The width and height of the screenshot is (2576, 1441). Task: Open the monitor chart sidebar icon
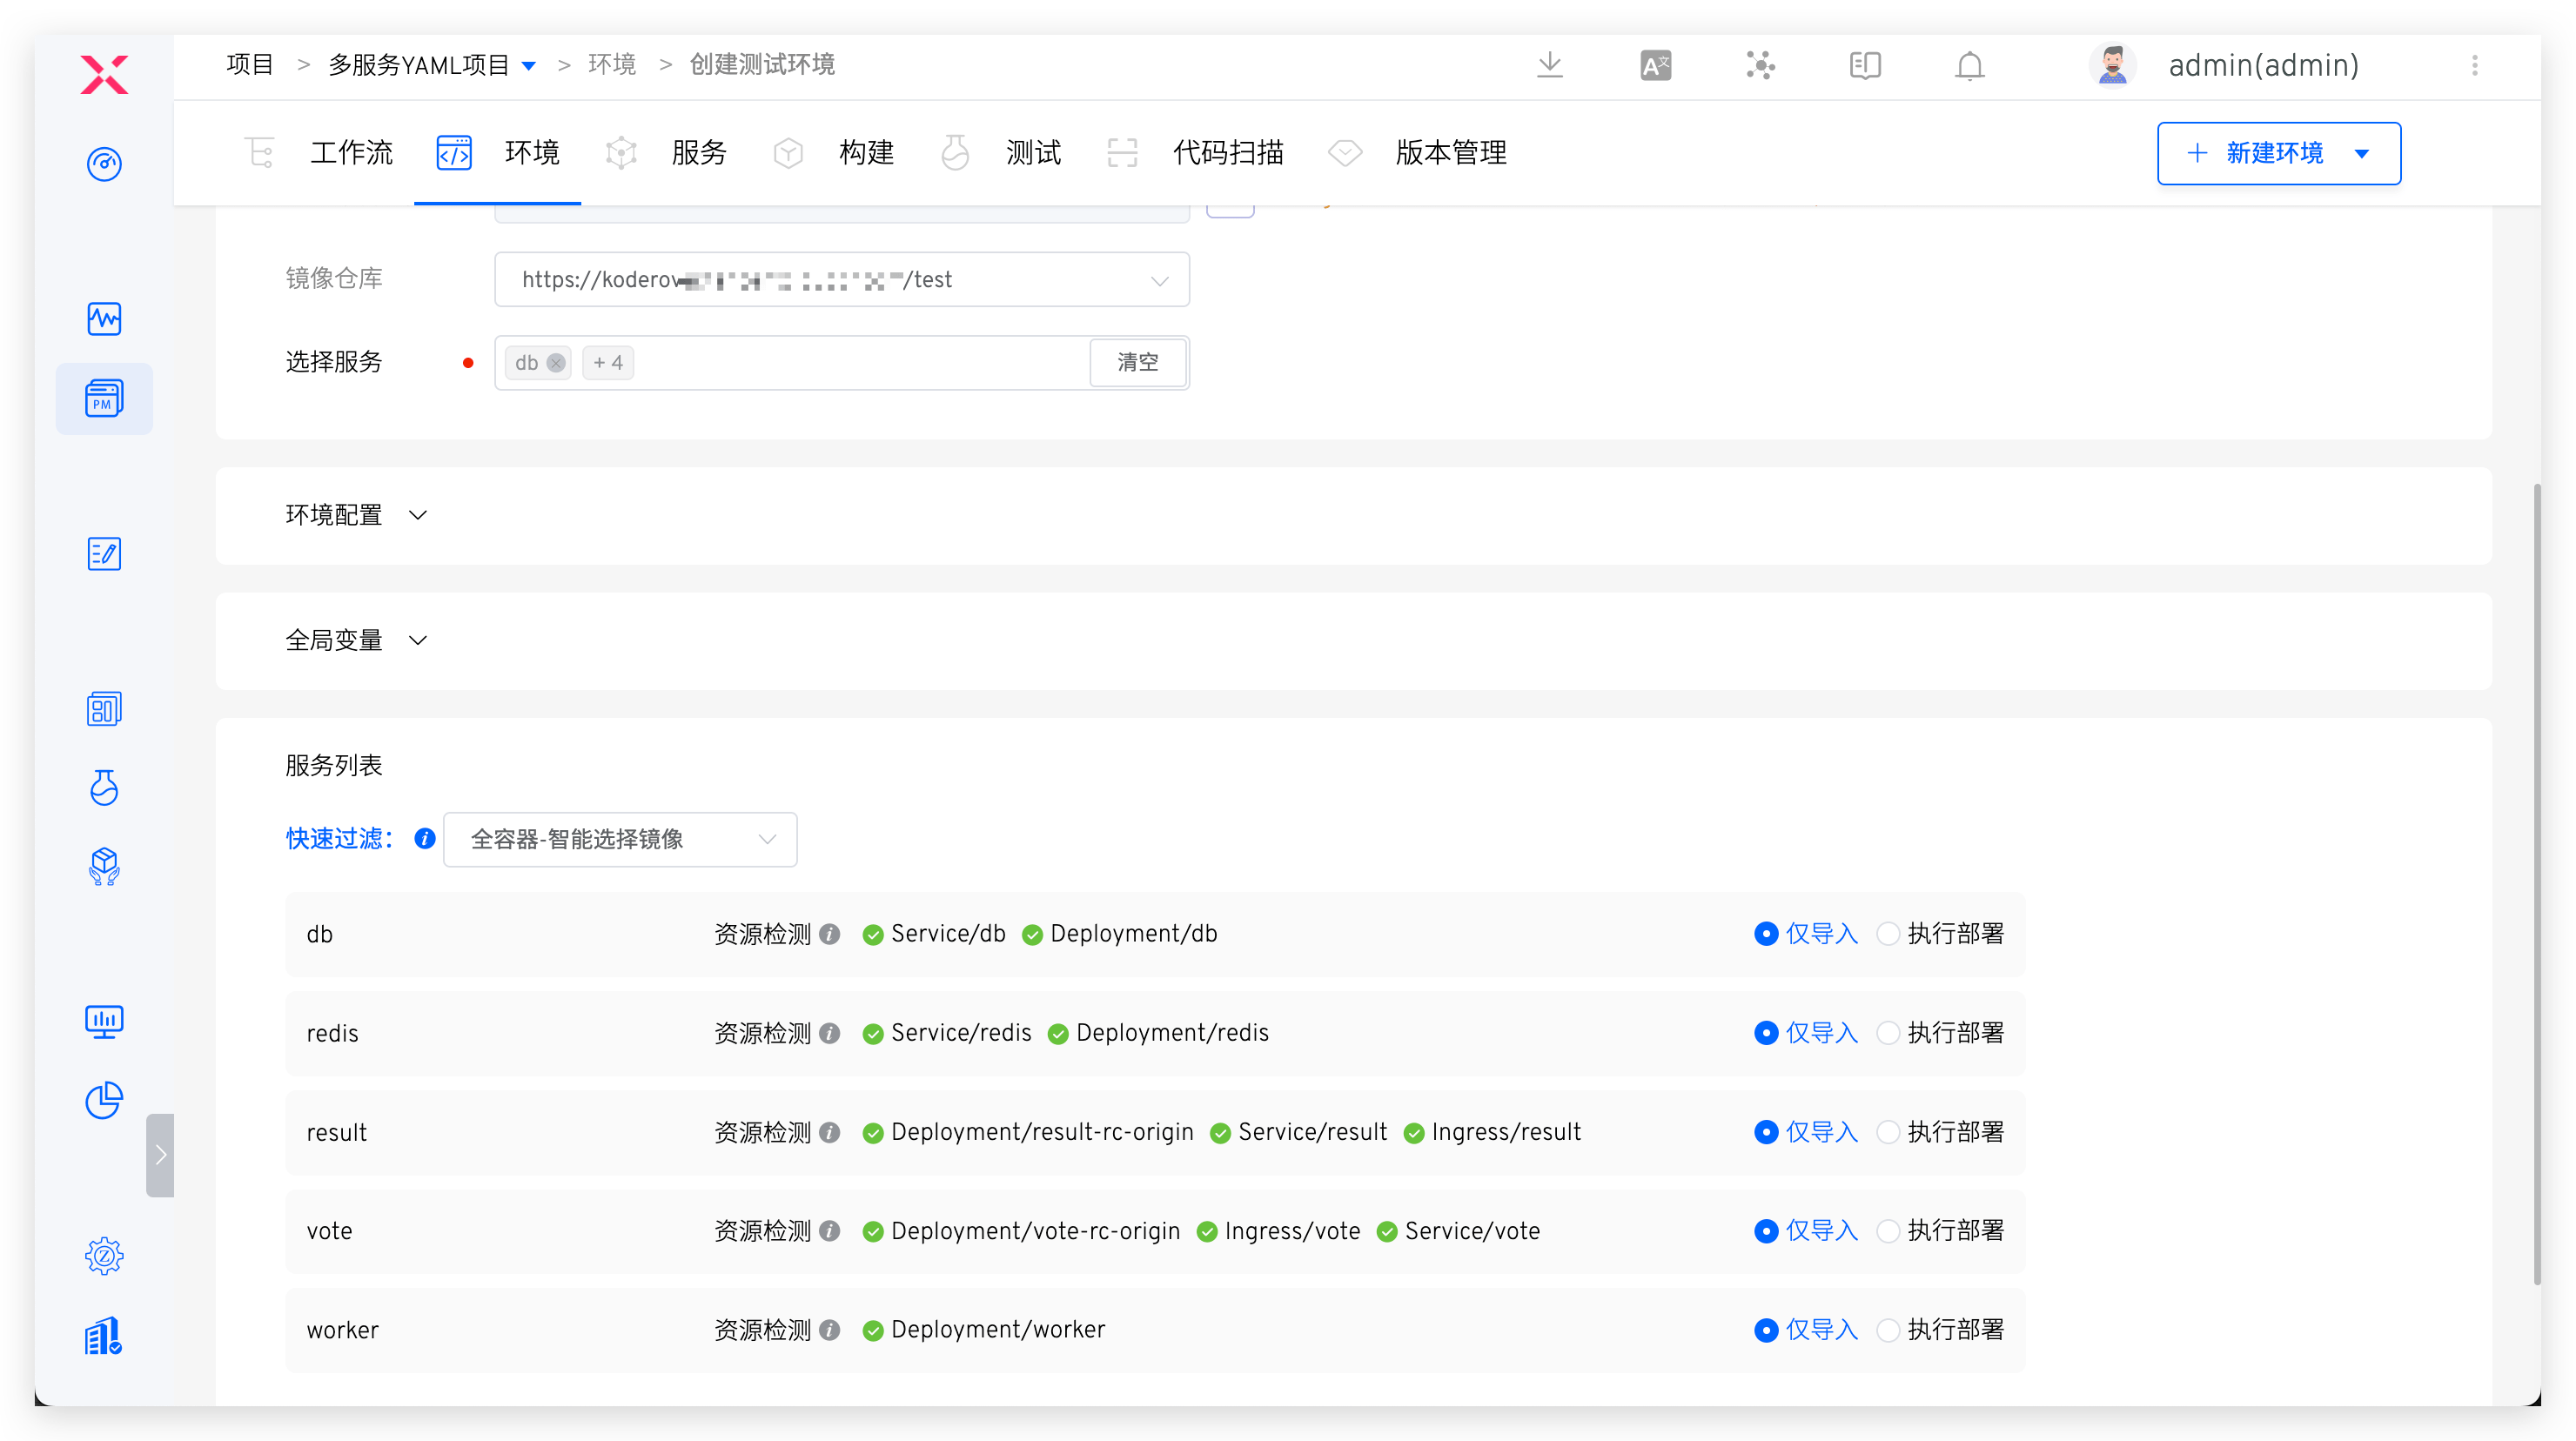coord(104,1022)
